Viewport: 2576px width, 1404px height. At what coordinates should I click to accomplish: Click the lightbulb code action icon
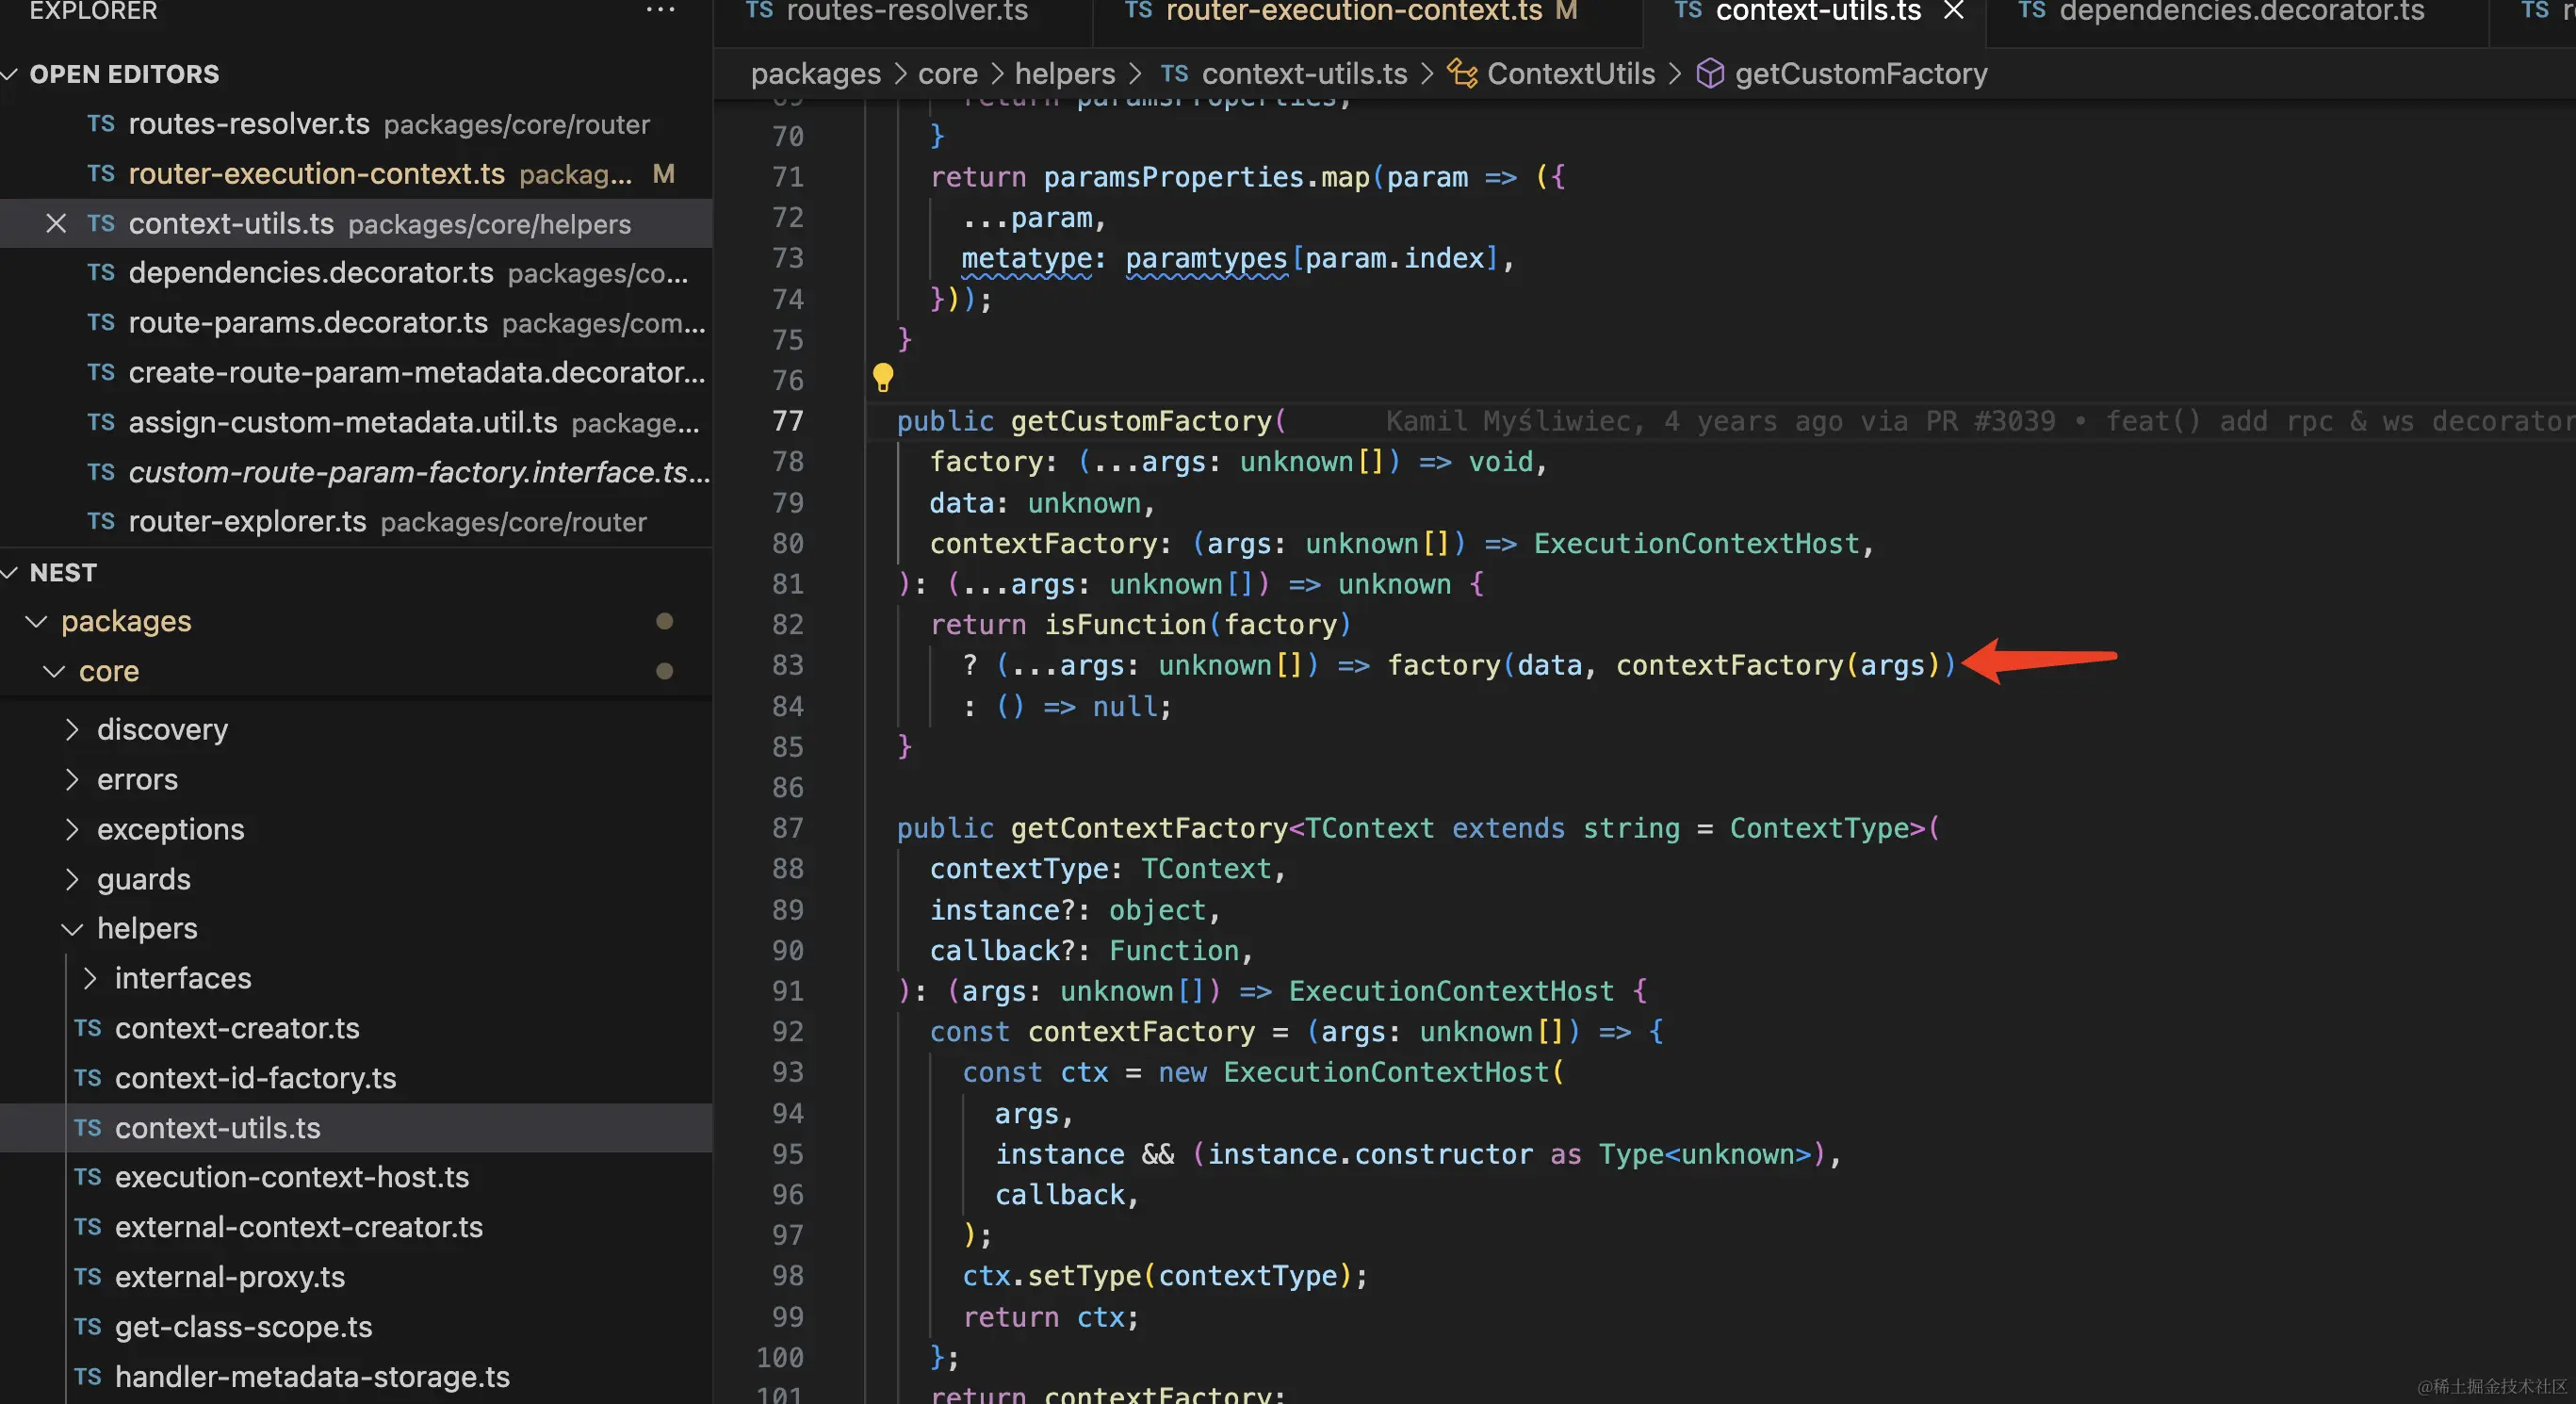click(882, 377)
